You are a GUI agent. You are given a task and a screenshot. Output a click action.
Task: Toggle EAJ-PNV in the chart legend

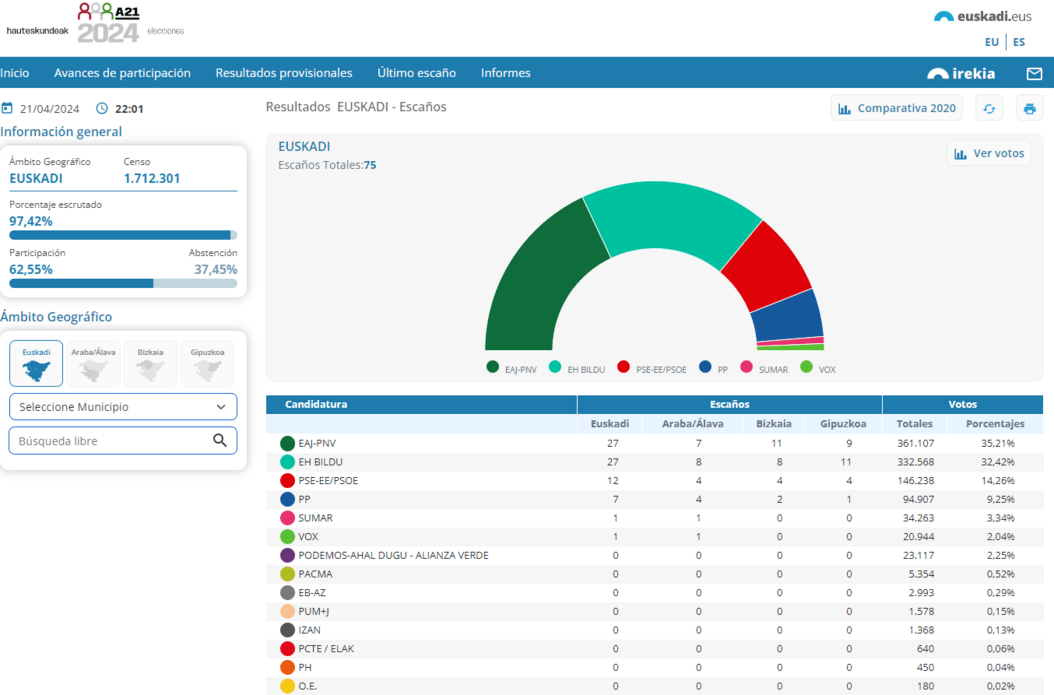pos(512,369)
